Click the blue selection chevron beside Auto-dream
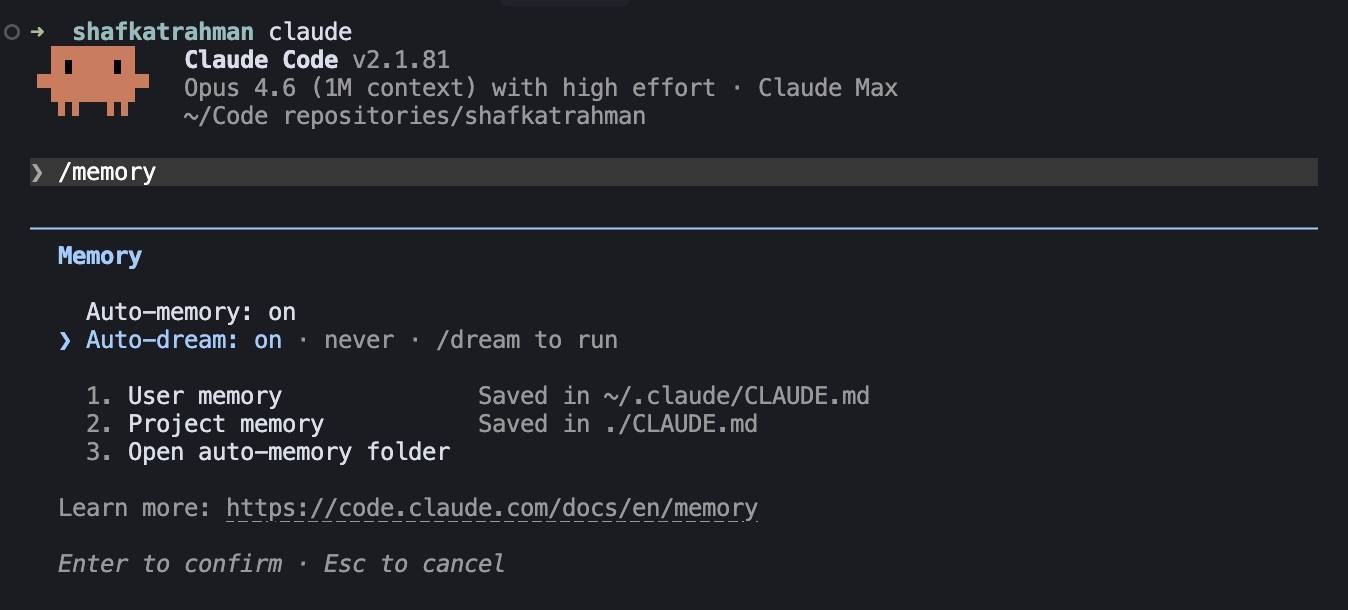The image size is (1348, 610). tap(65, 340)
